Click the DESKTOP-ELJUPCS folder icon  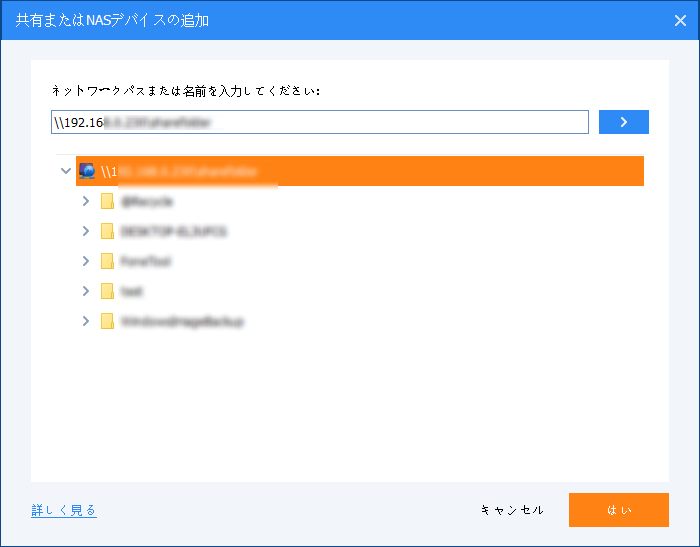tap(107, 231)
